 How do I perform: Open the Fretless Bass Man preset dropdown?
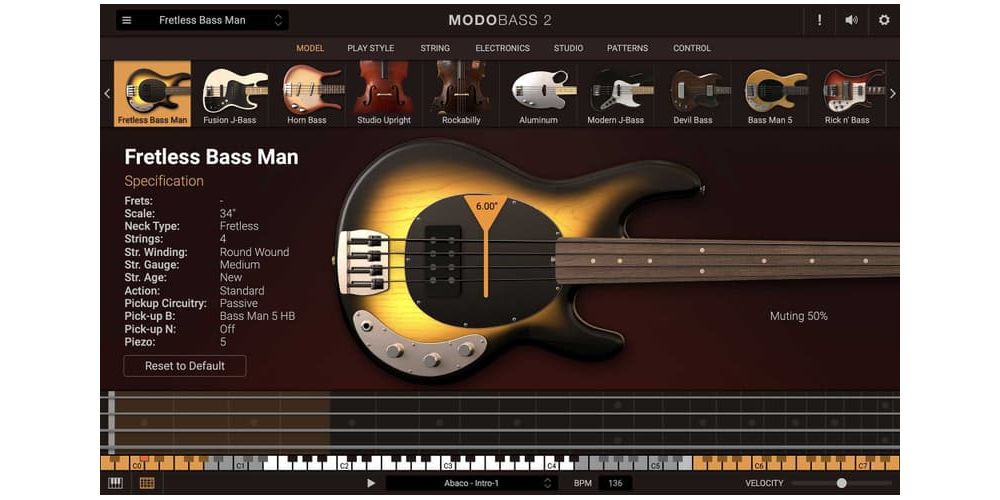coord(202,20)
